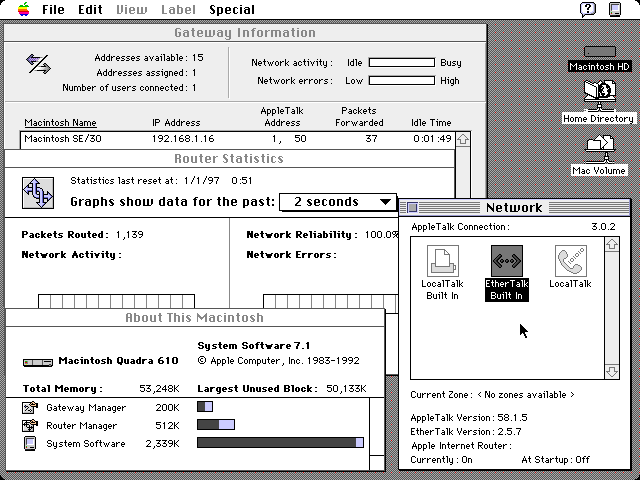This screenshot has height=480, width=640.
Task: Click the Macintosh Quadra 610 computer icon
Action: [x=38, y=362]
